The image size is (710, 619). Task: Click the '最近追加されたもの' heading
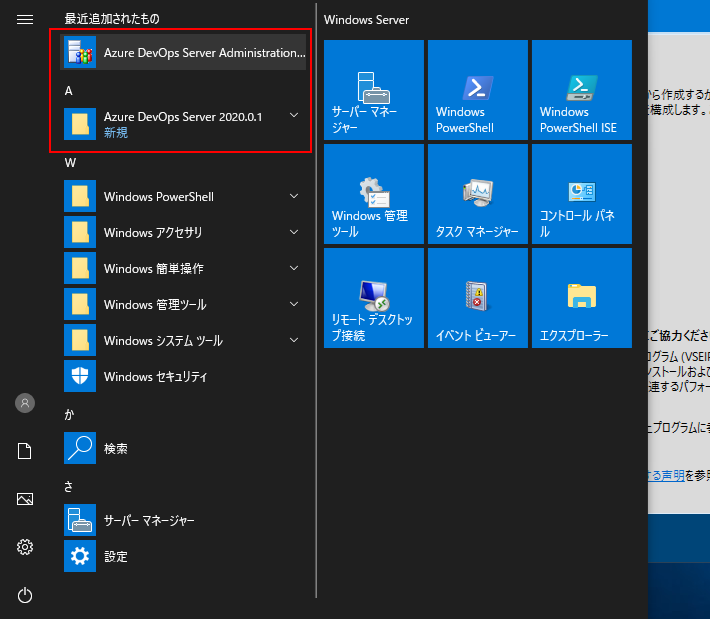[x=112, y=19]
